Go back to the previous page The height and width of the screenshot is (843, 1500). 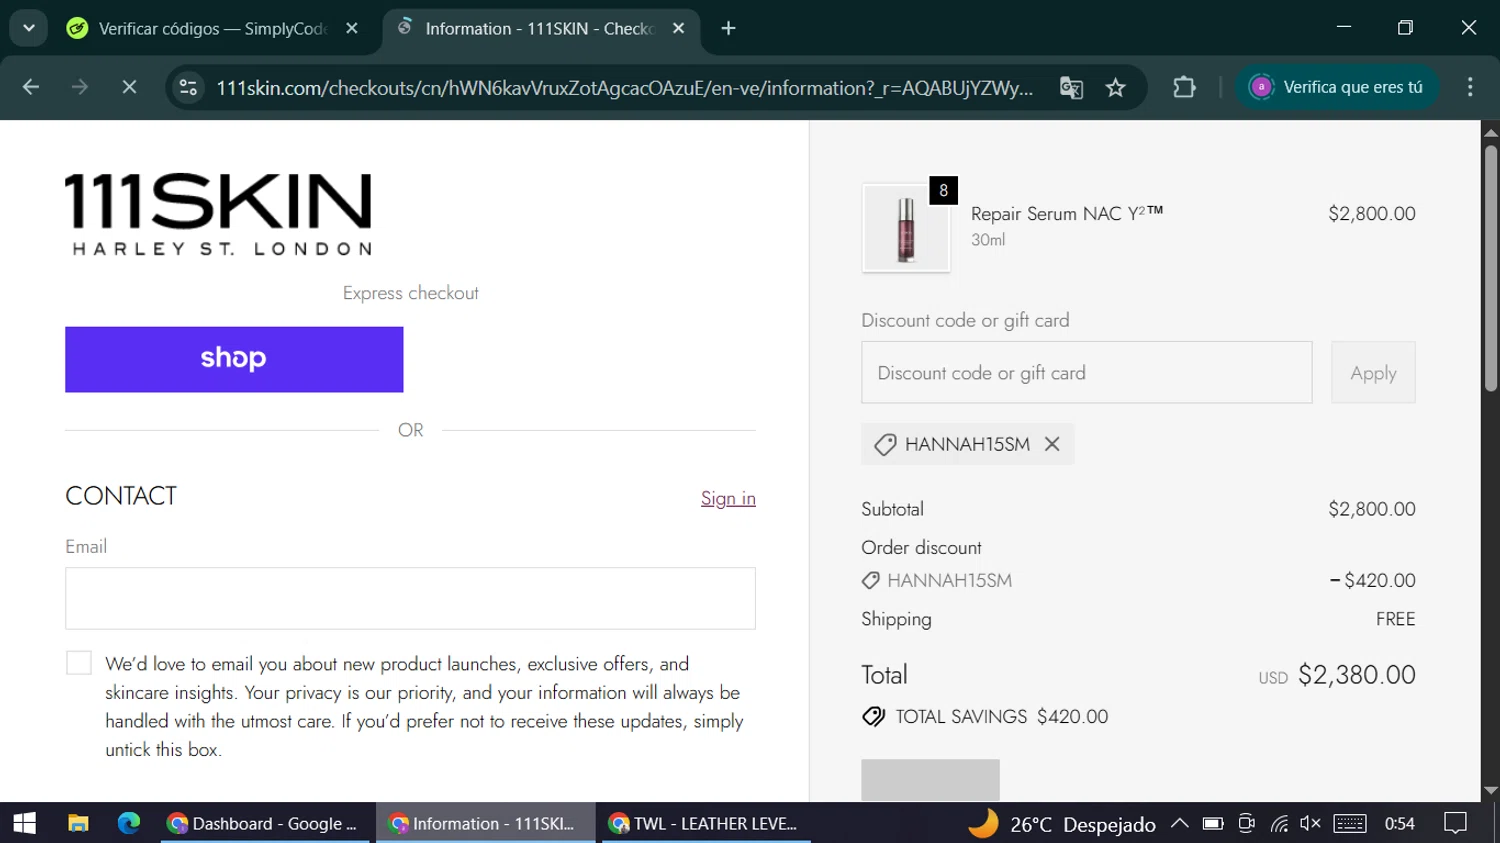(x=31, y=88)
